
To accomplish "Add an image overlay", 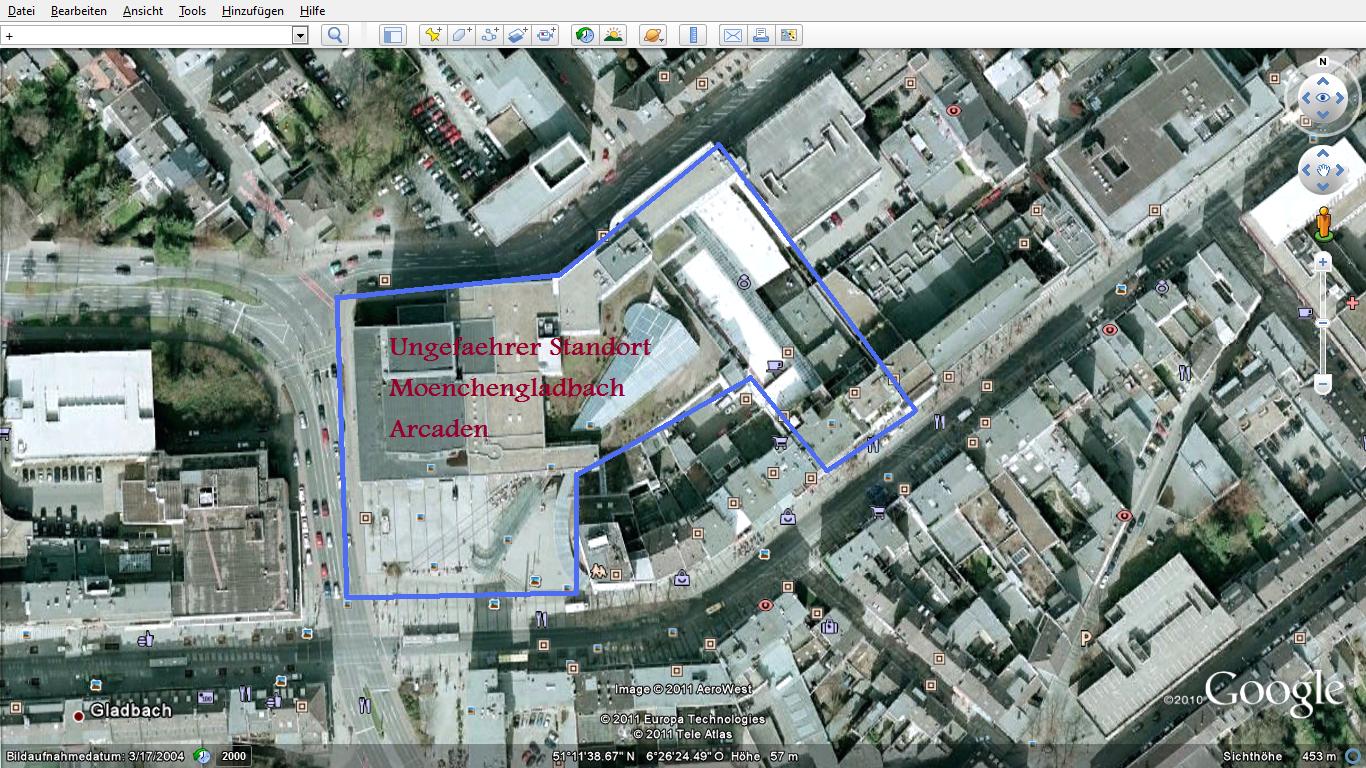I will pos(517,35).
